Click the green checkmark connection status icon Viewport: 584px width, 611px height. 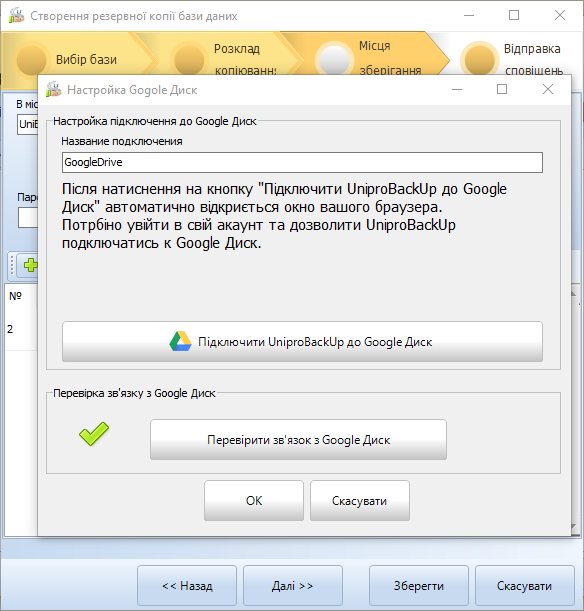[94, 434]
